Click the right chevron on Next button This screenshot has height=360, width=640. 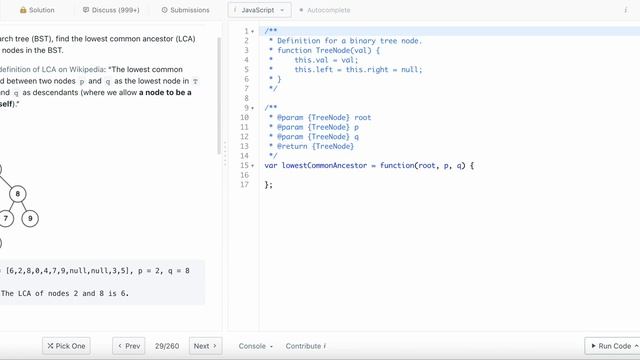(215, 346)
